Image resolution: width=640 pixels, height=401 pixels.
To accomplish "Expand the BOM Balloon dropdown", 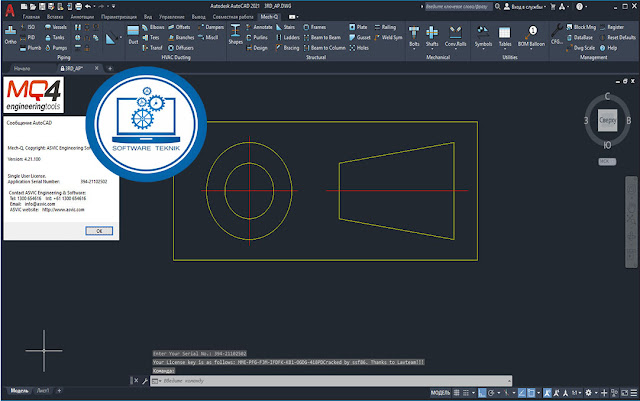I will pos(531,49).
